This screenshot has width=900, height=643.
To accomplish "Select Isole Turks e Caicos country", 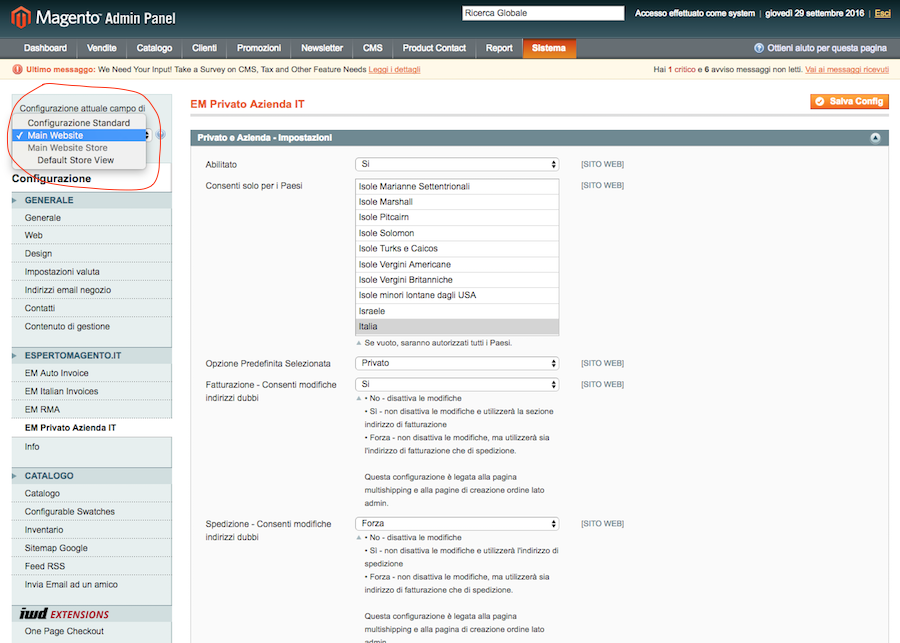I will (x=457, y=249).
